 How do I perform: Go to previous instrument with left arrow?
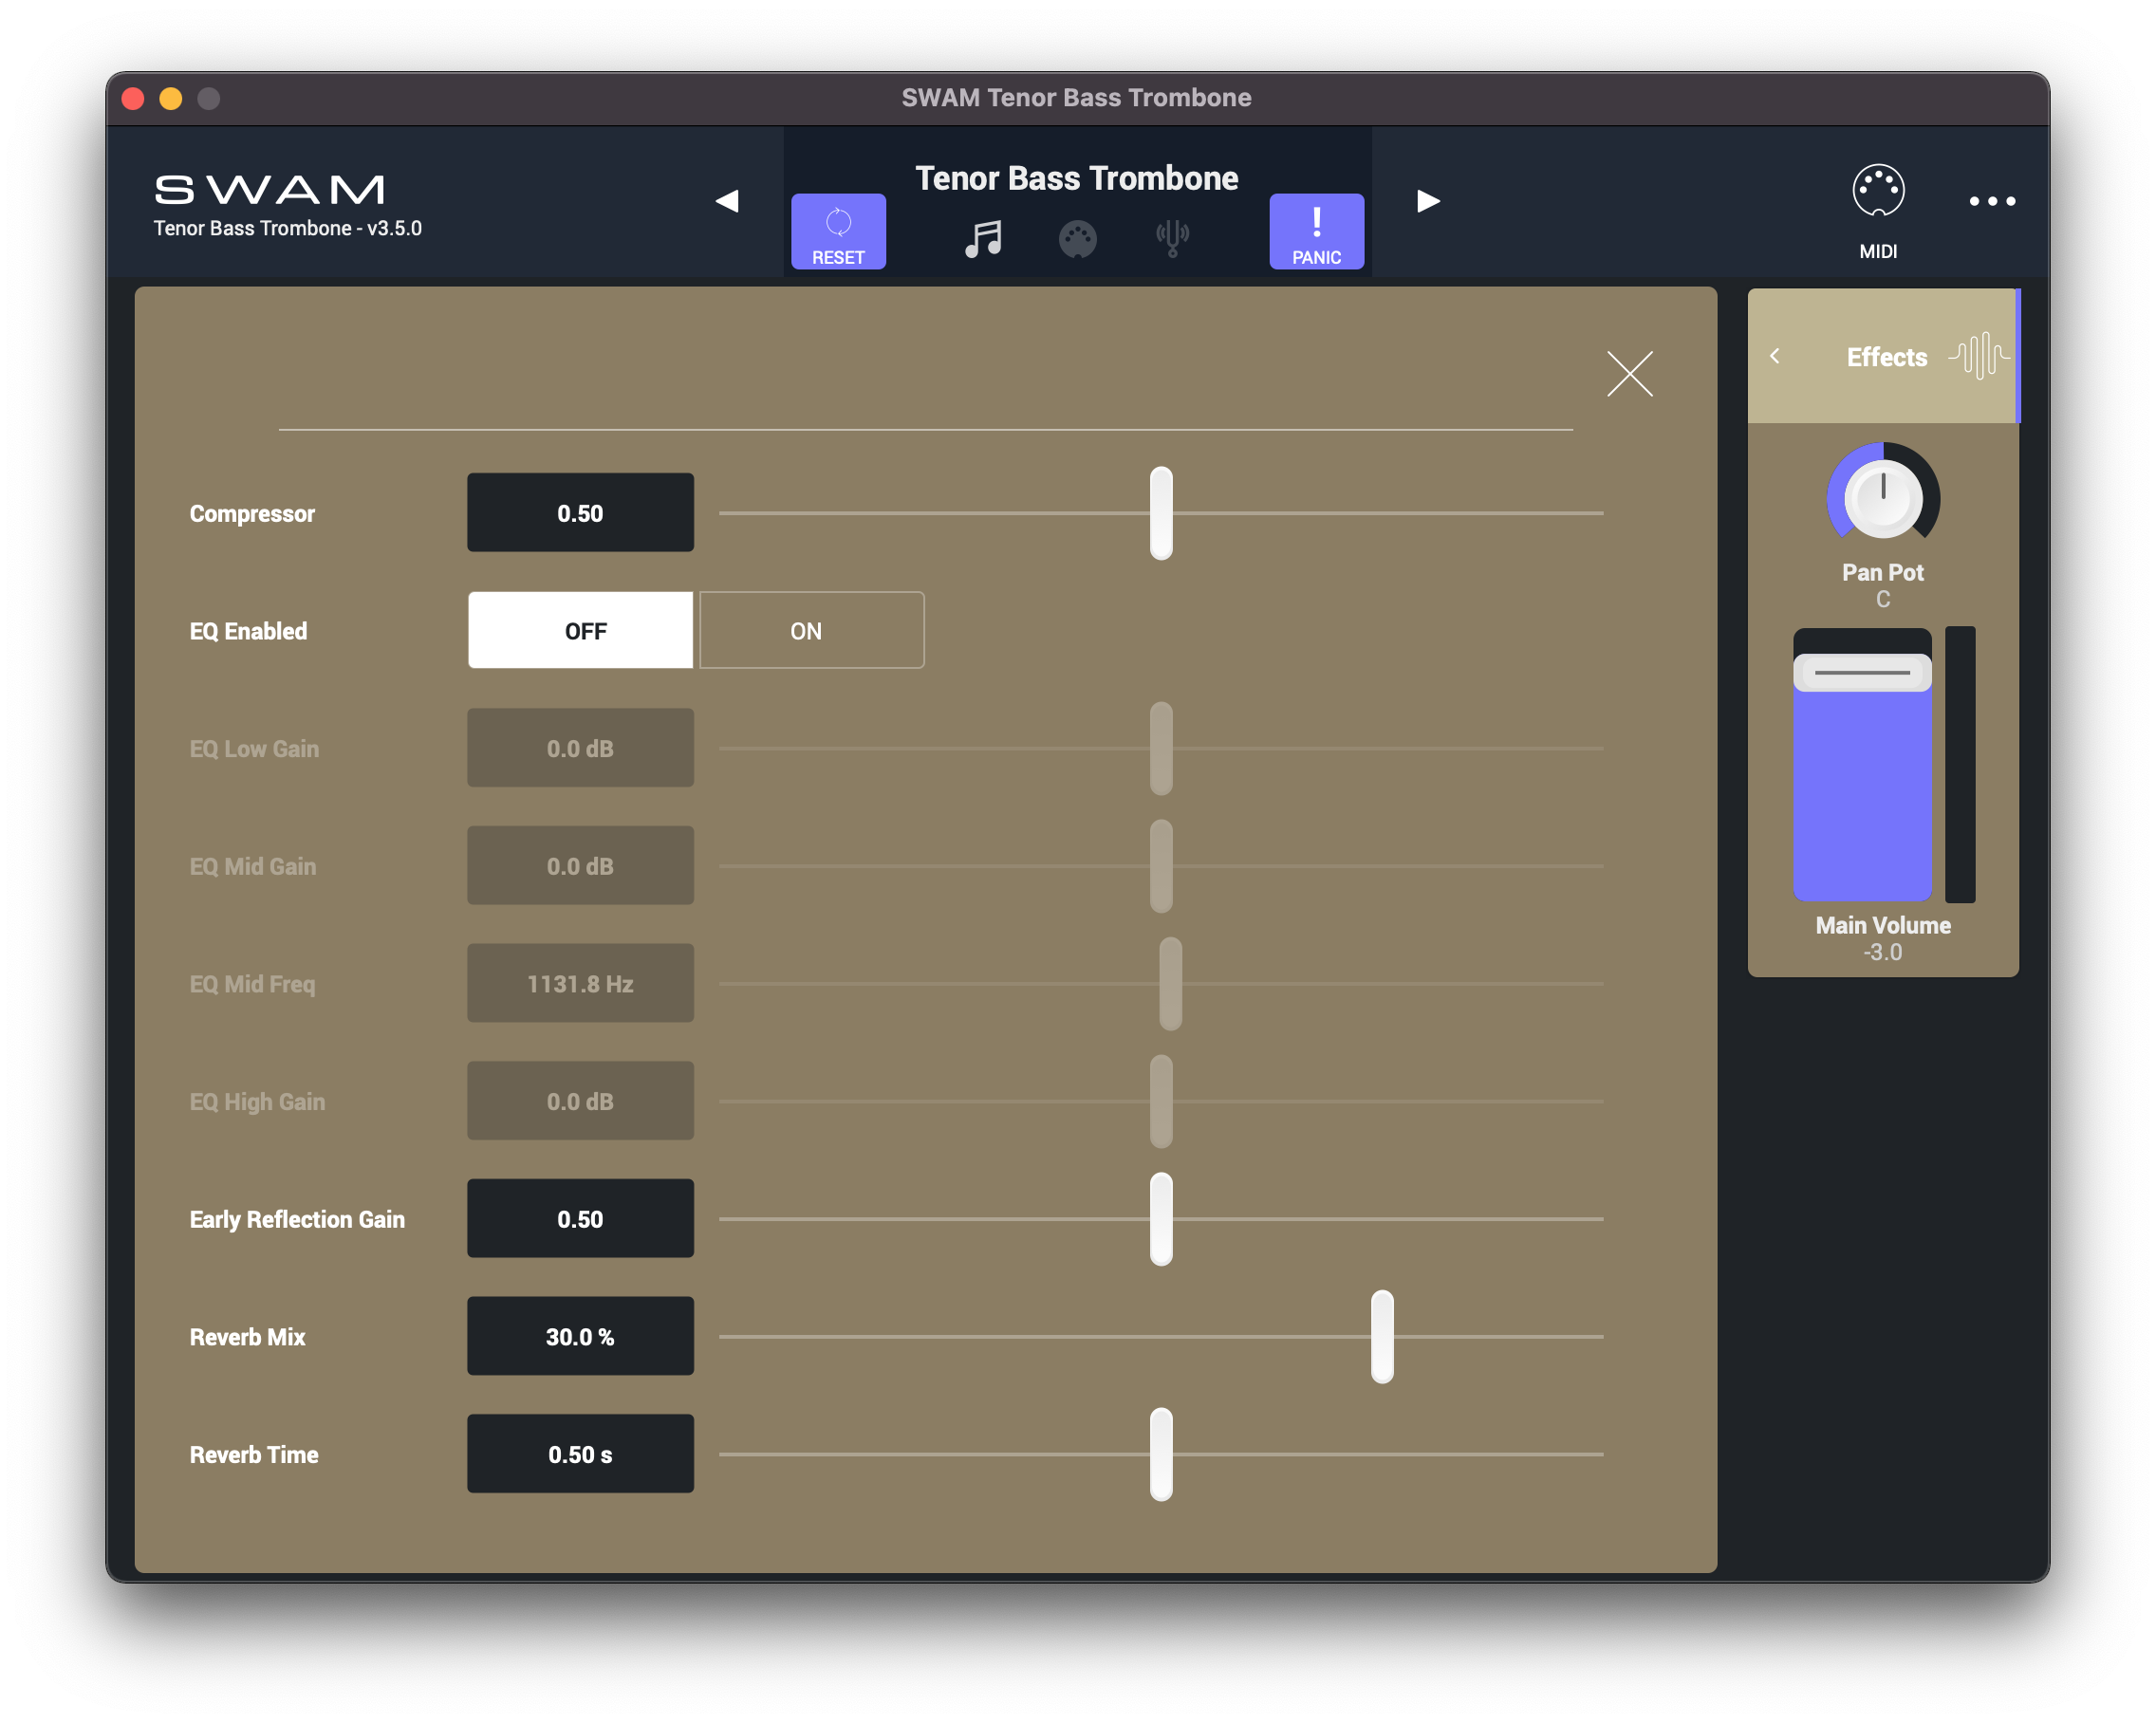point(727,201)
